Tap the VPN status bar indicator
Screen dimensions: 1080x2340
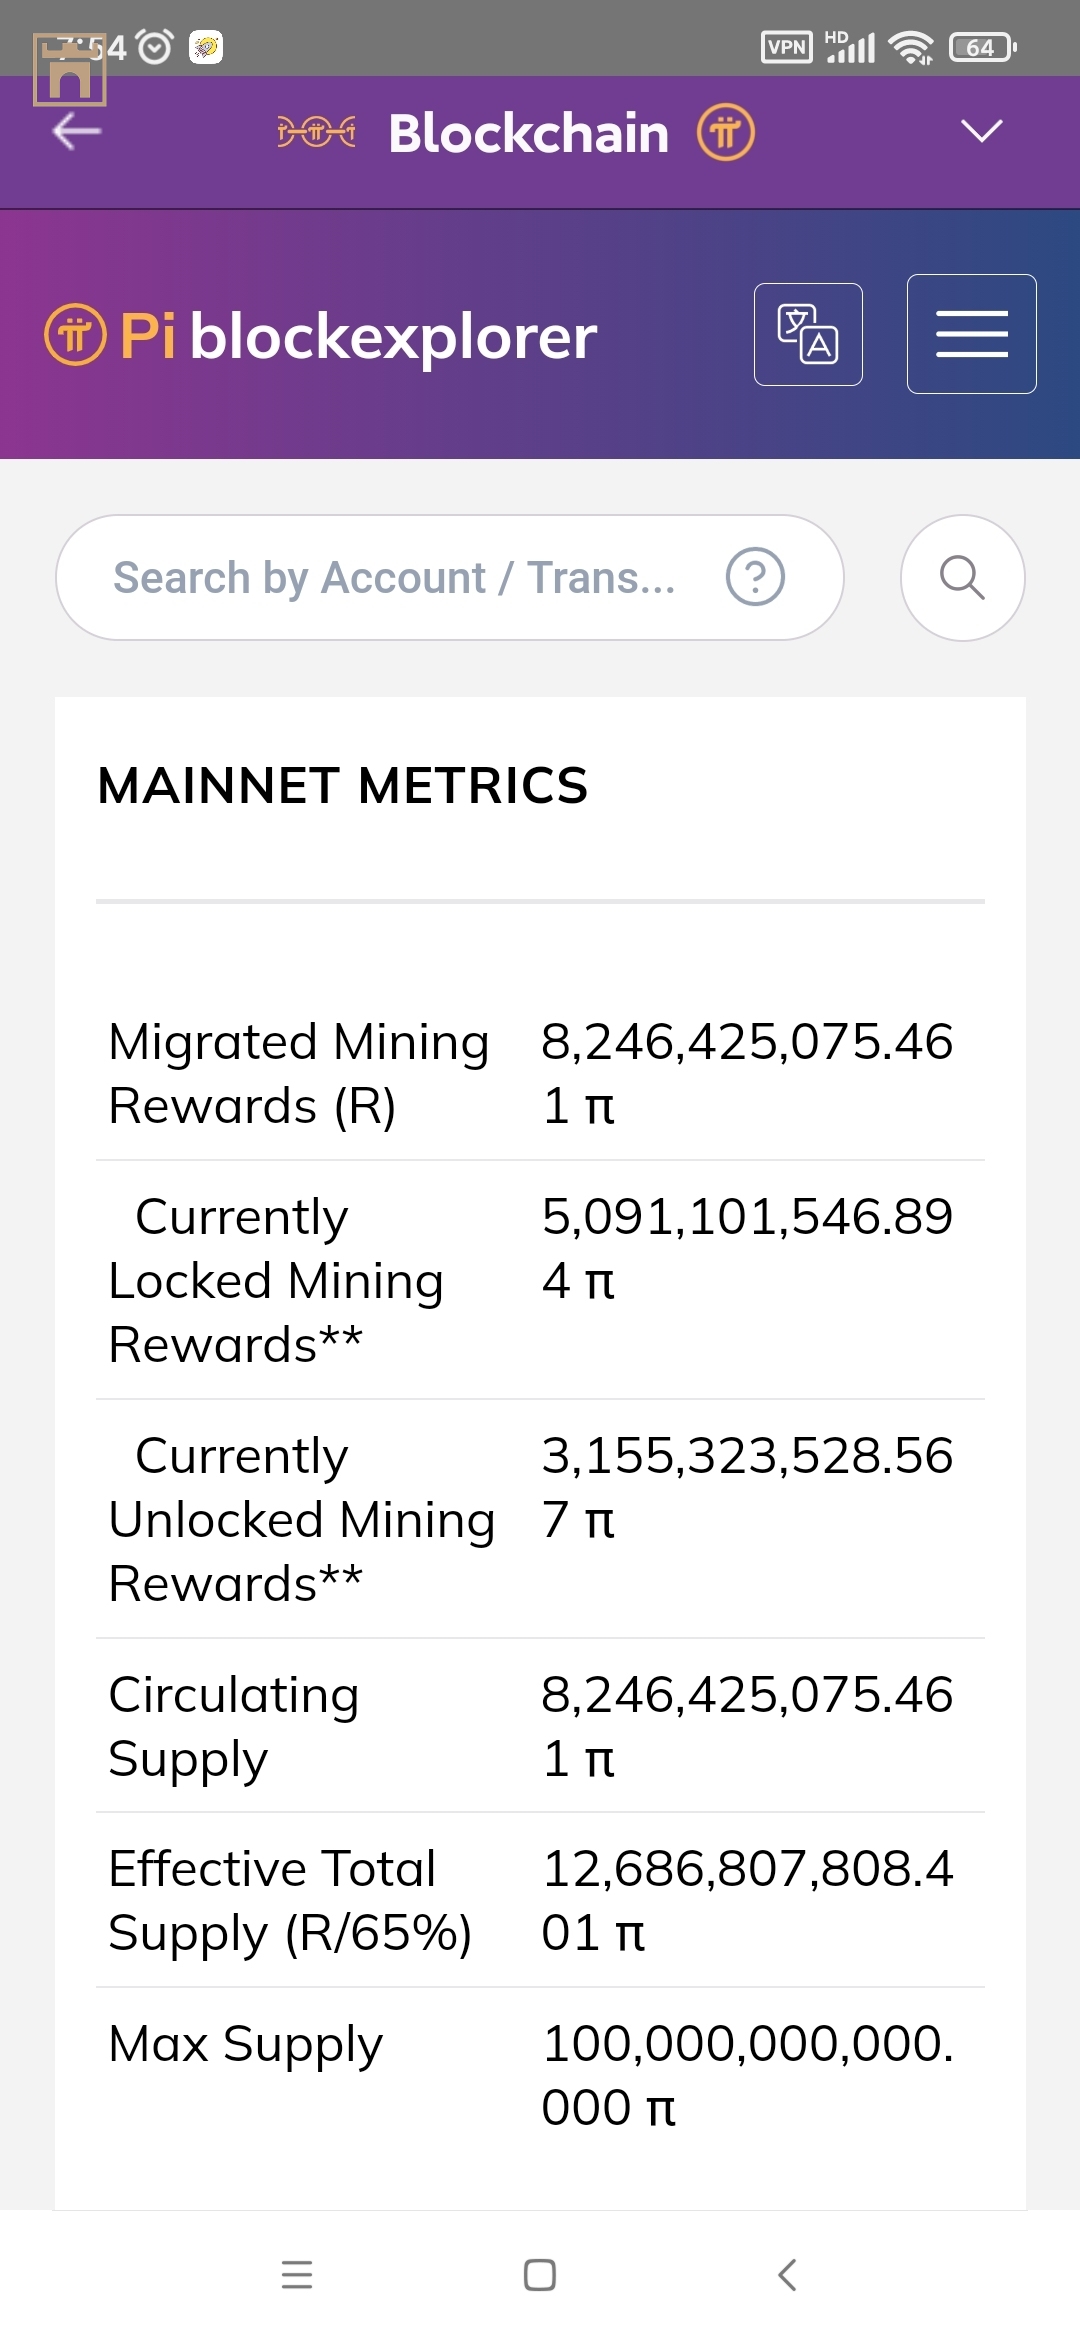coord(786,47)
